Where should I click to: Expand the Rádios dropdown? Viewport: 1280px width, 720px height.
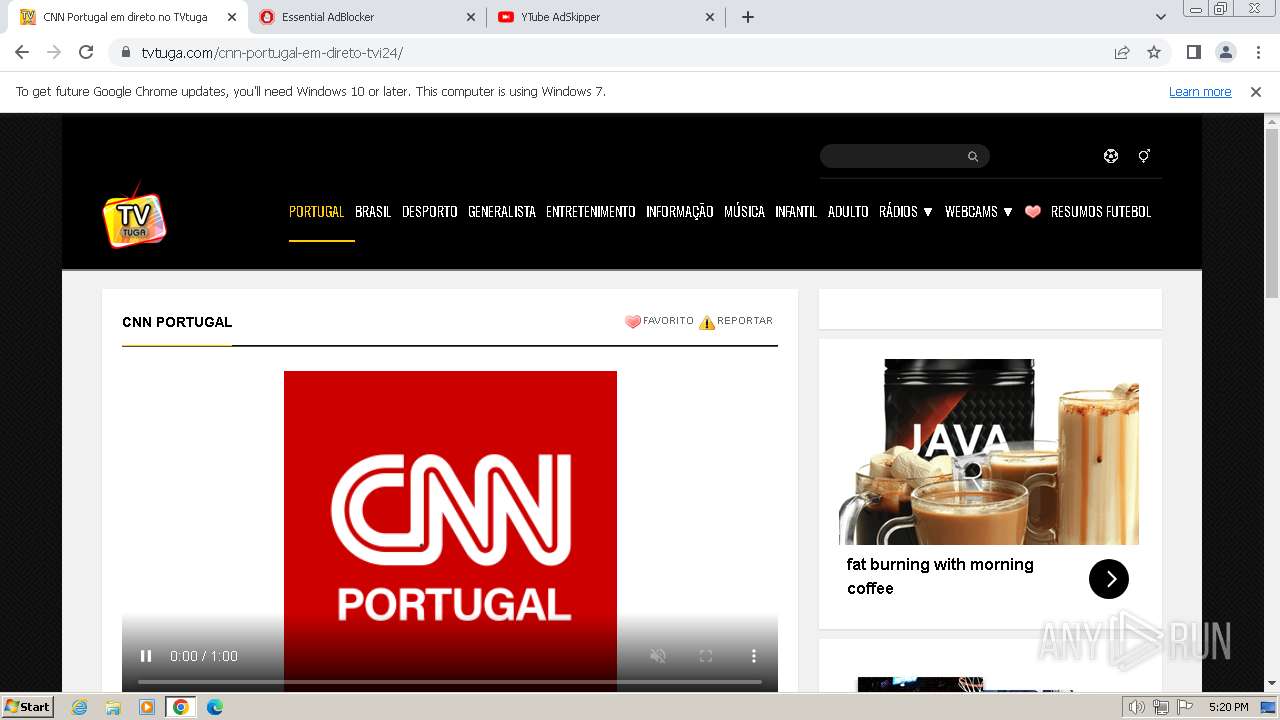click(x=906, y=212)
